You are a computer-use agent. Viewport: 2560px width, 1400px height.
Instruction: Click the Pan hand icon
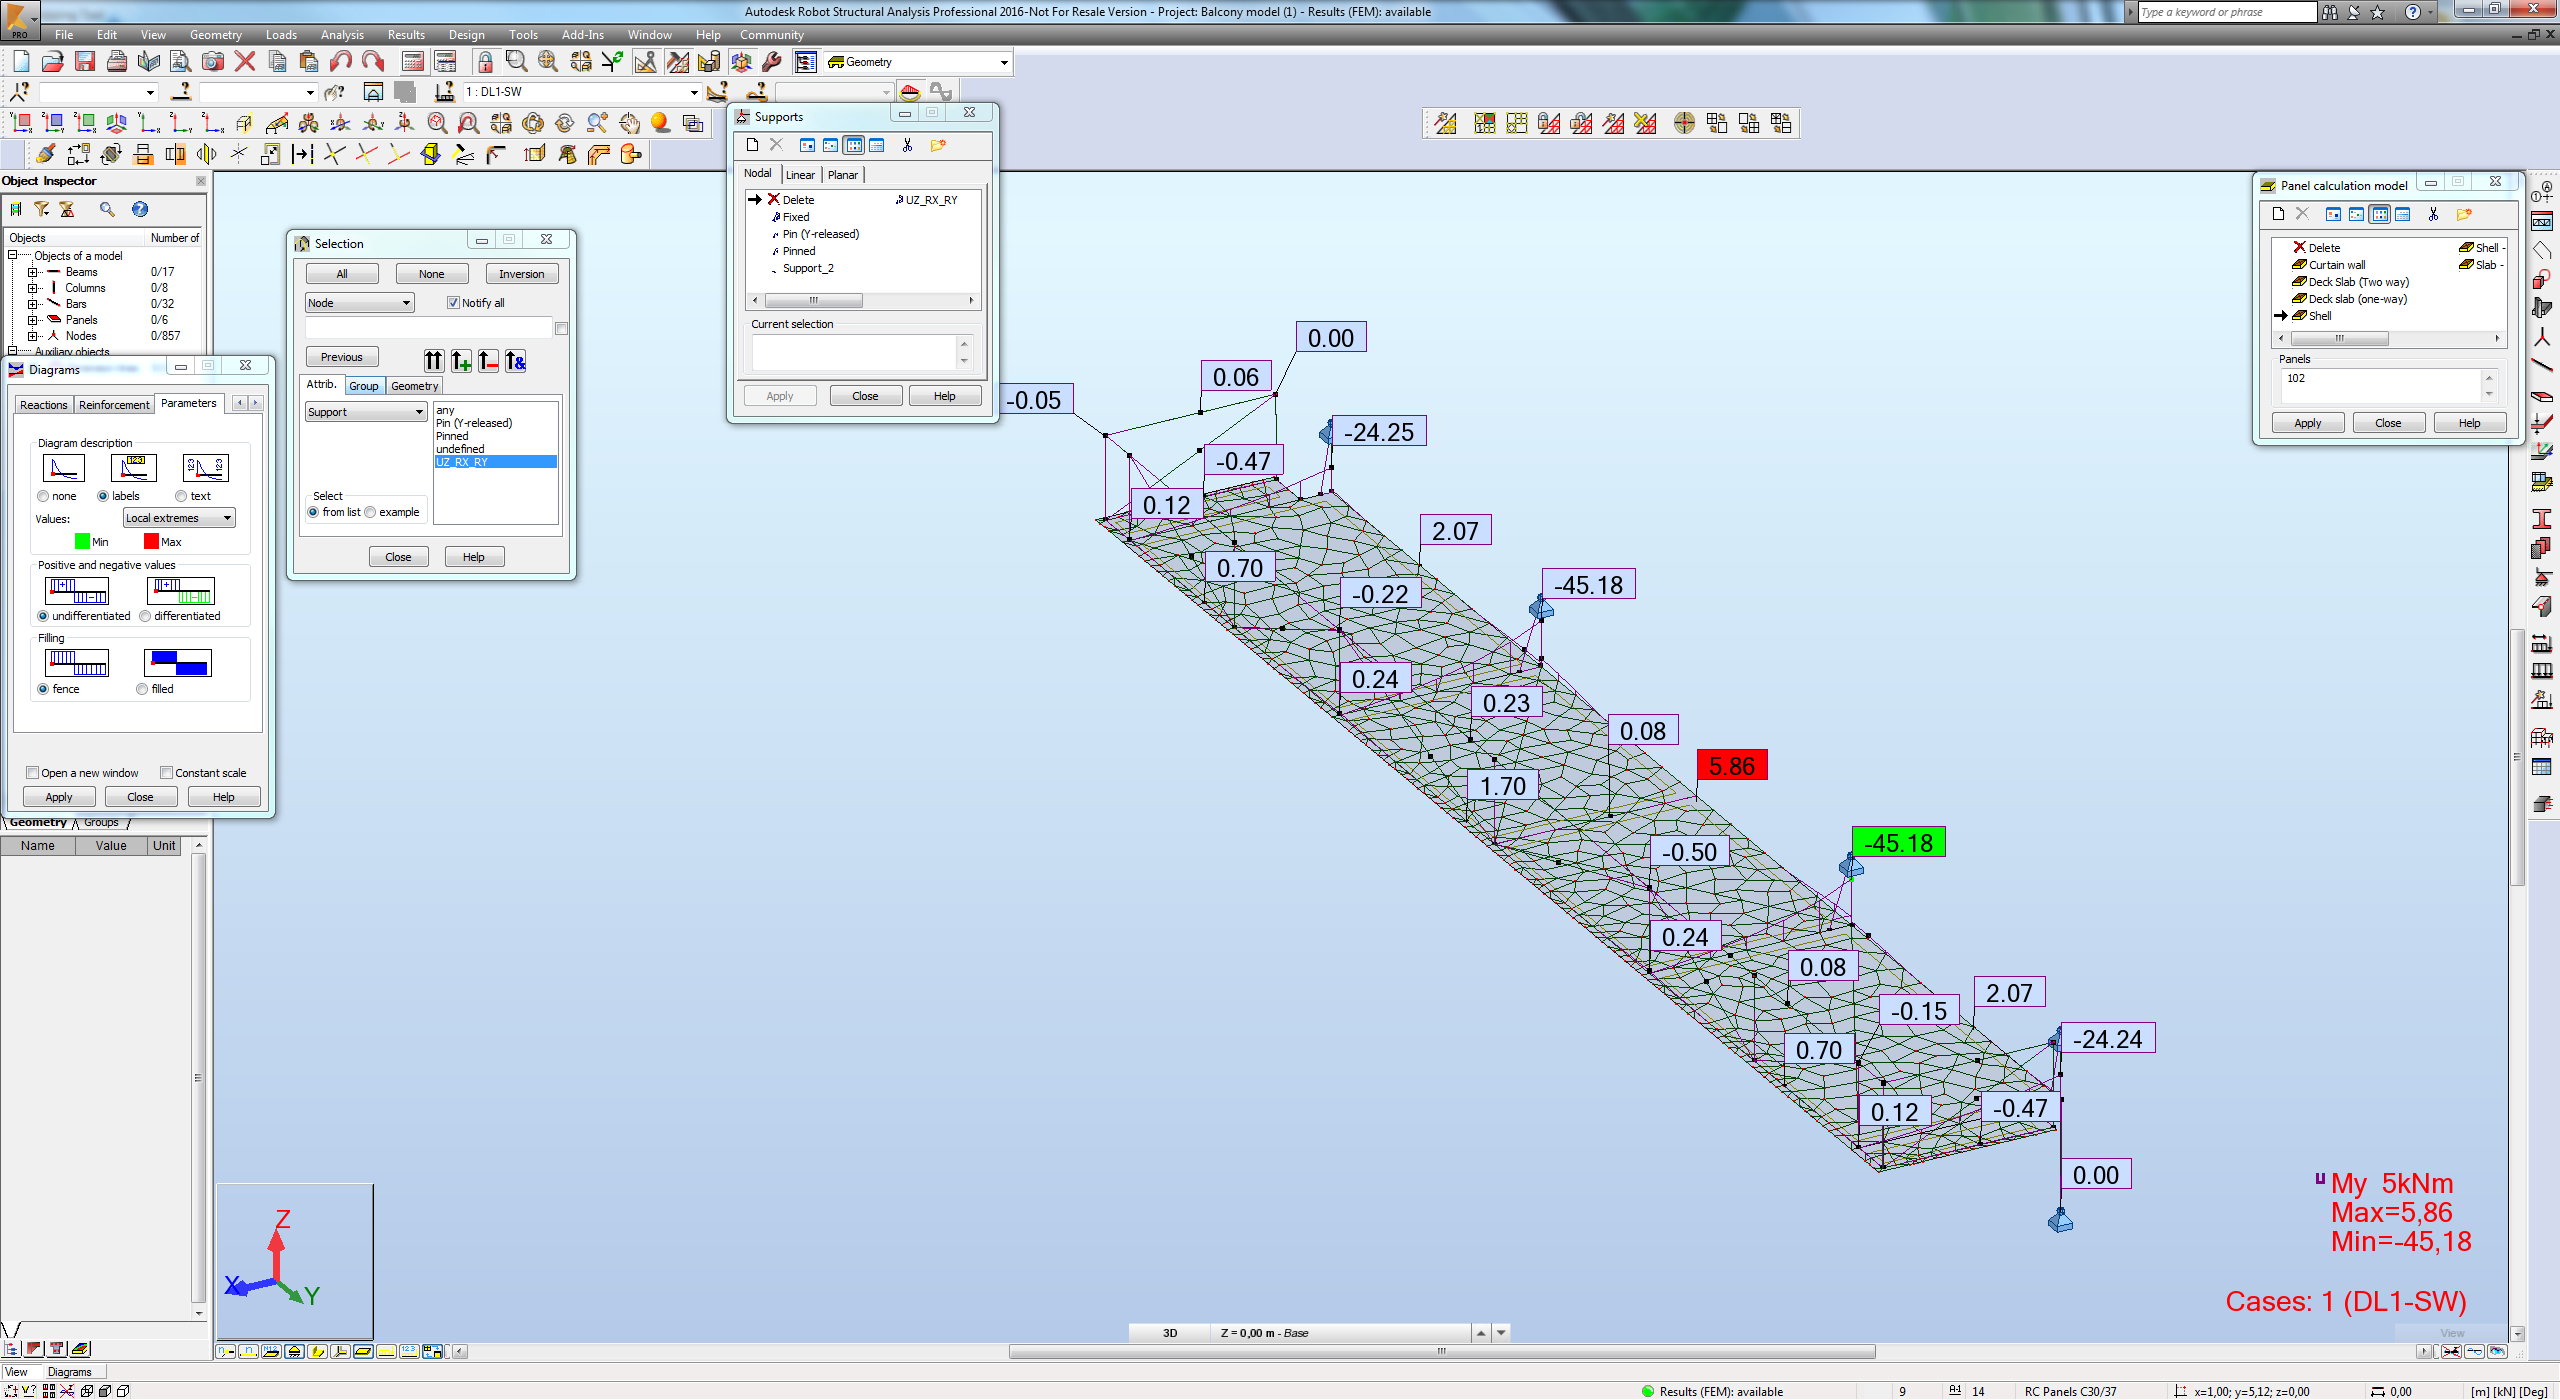[x=629, y=123]
